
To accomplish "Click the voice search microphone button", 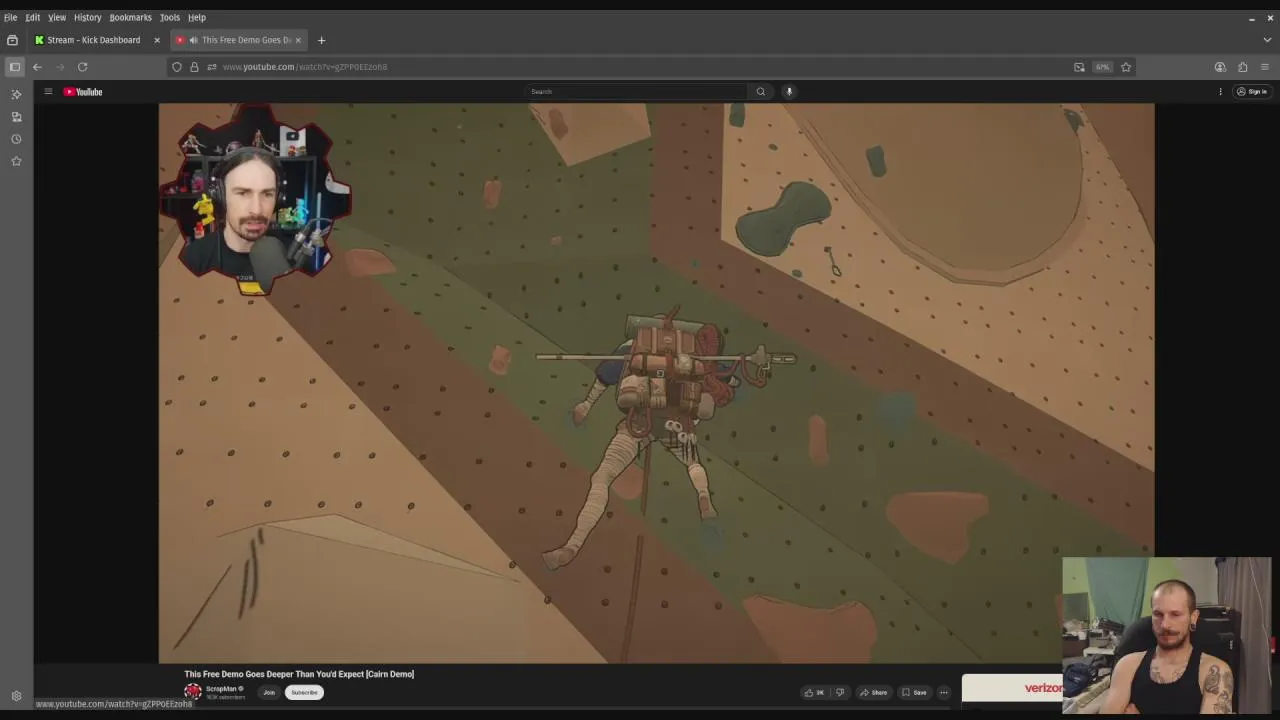I will (789, 91).
